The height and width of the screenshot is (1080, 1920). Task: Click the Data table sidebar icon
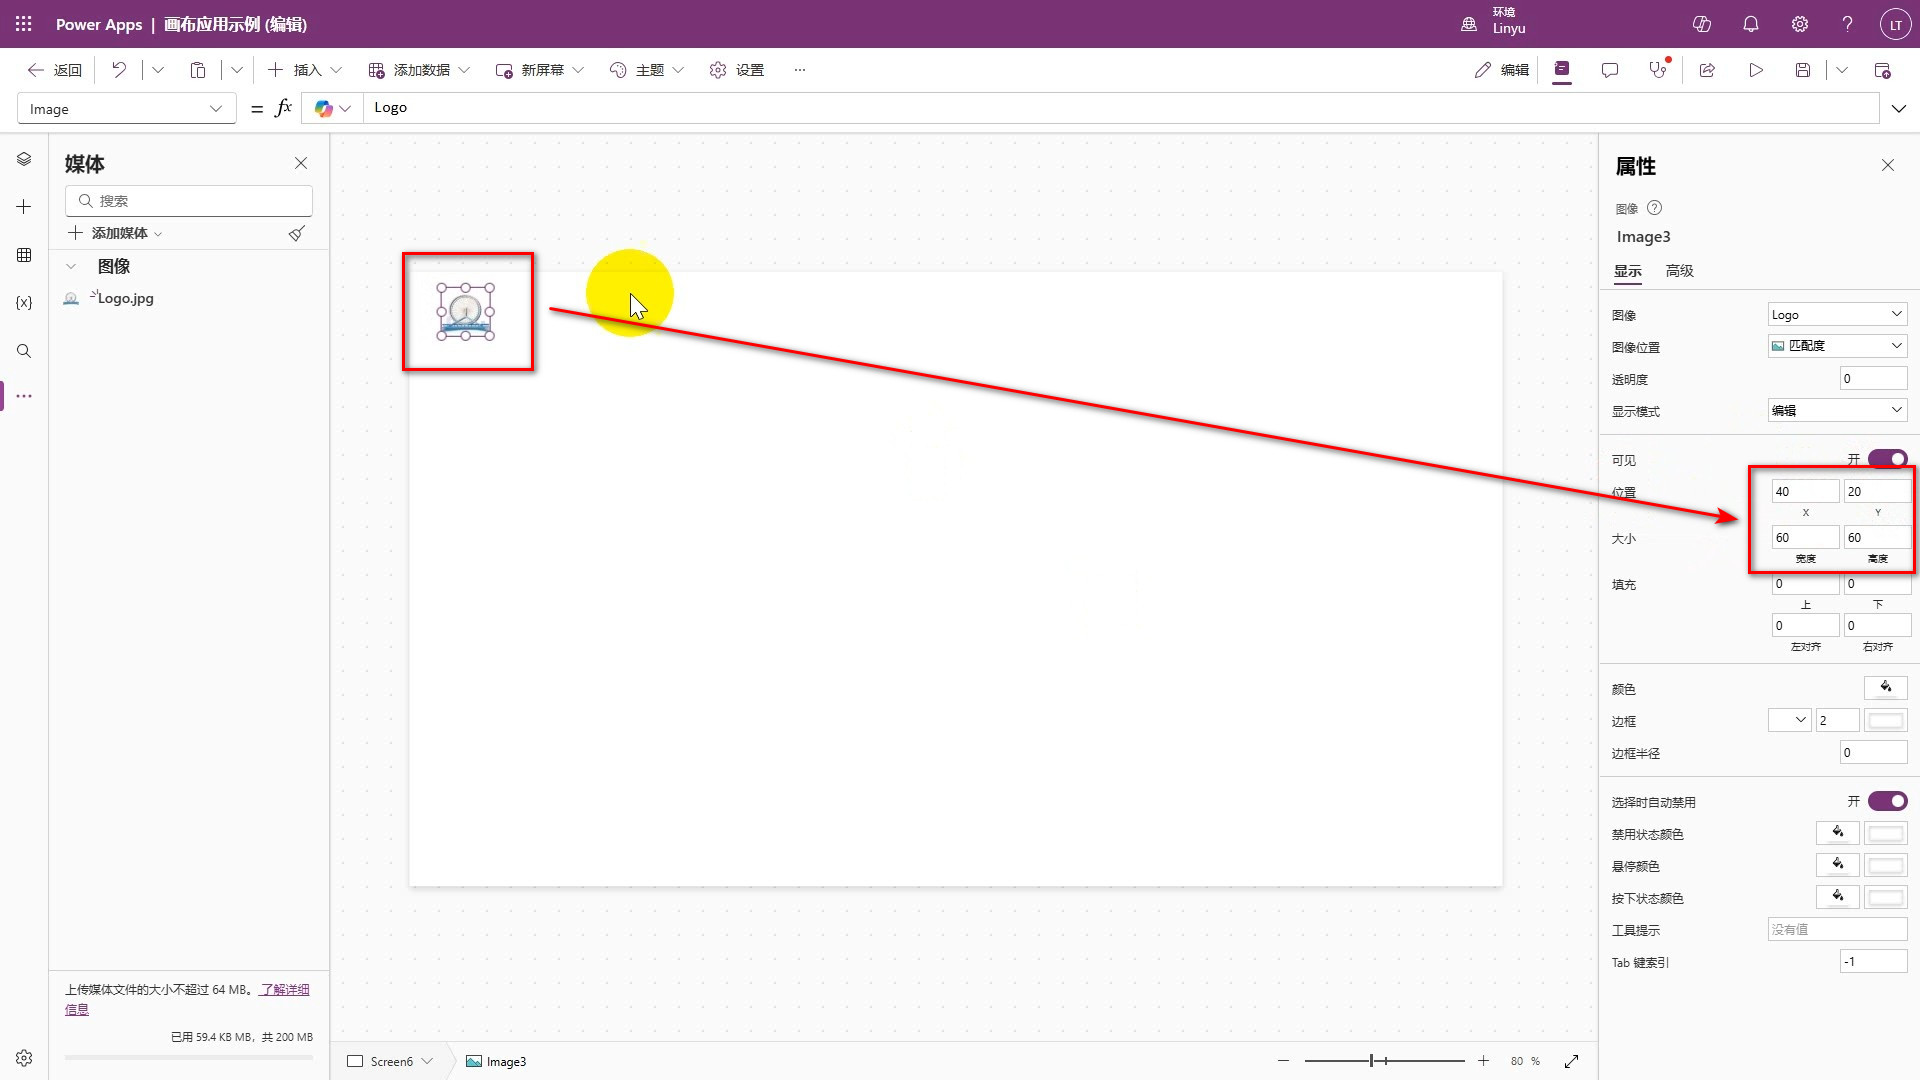click(x=24, y=255)
